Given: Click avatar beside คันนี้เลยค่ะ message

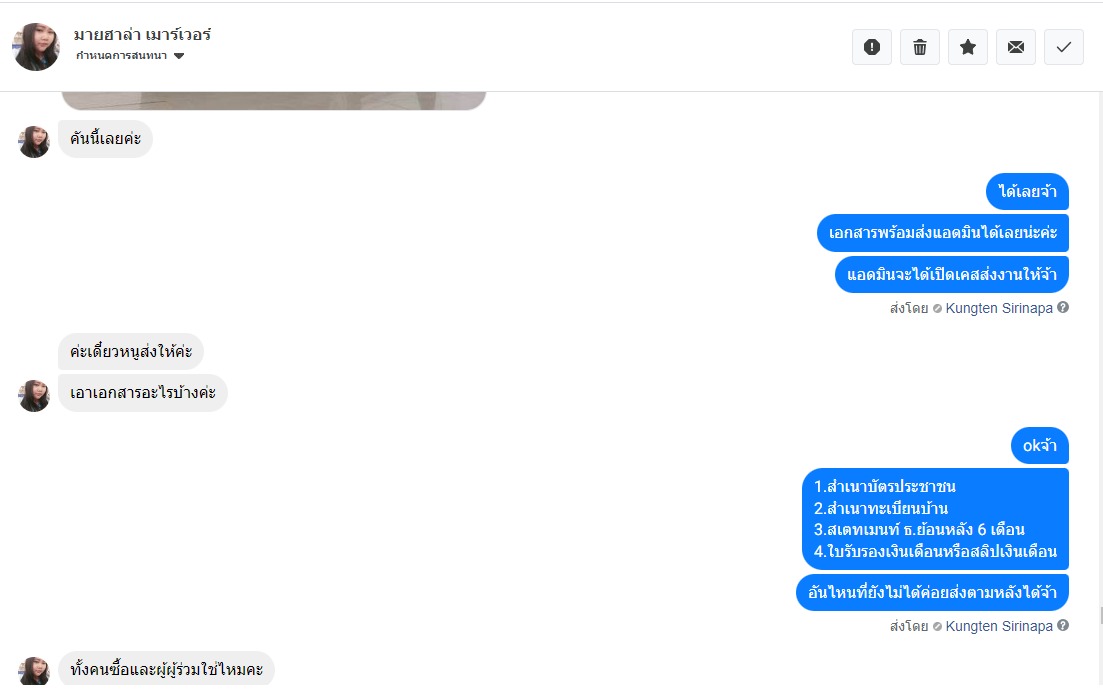Looking at the screenshot, I should [x=34, y=142].
